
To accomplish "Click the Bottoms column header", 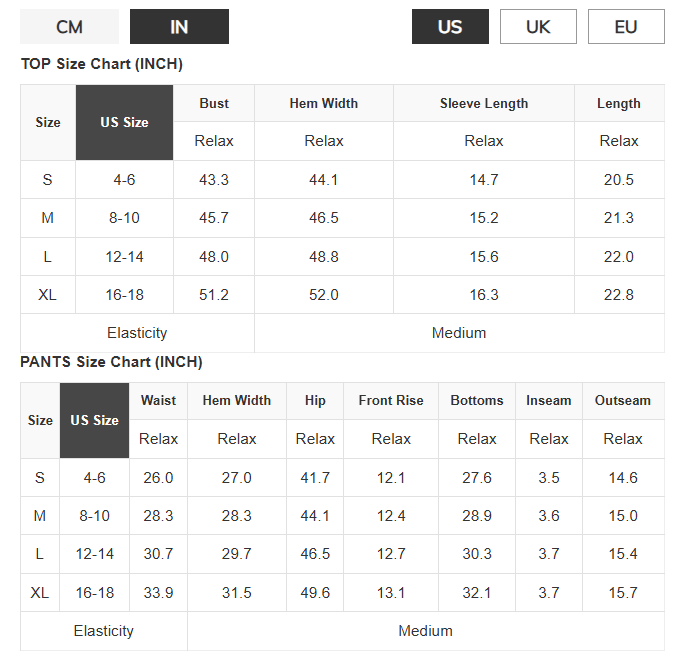I will tap(477, 400).
